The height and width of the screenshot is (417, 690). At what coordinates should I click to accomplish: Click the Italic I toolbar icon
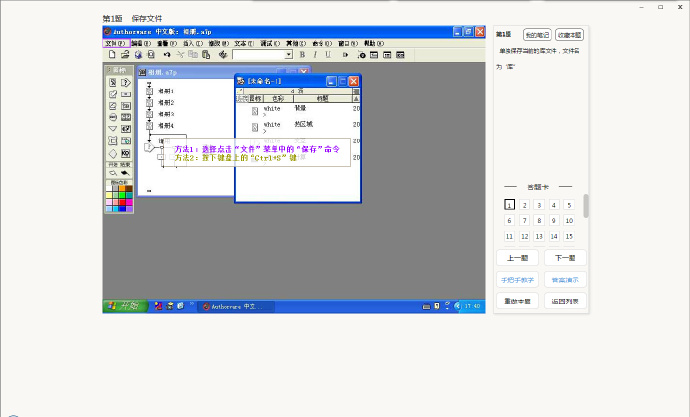[x=315, y=54]
